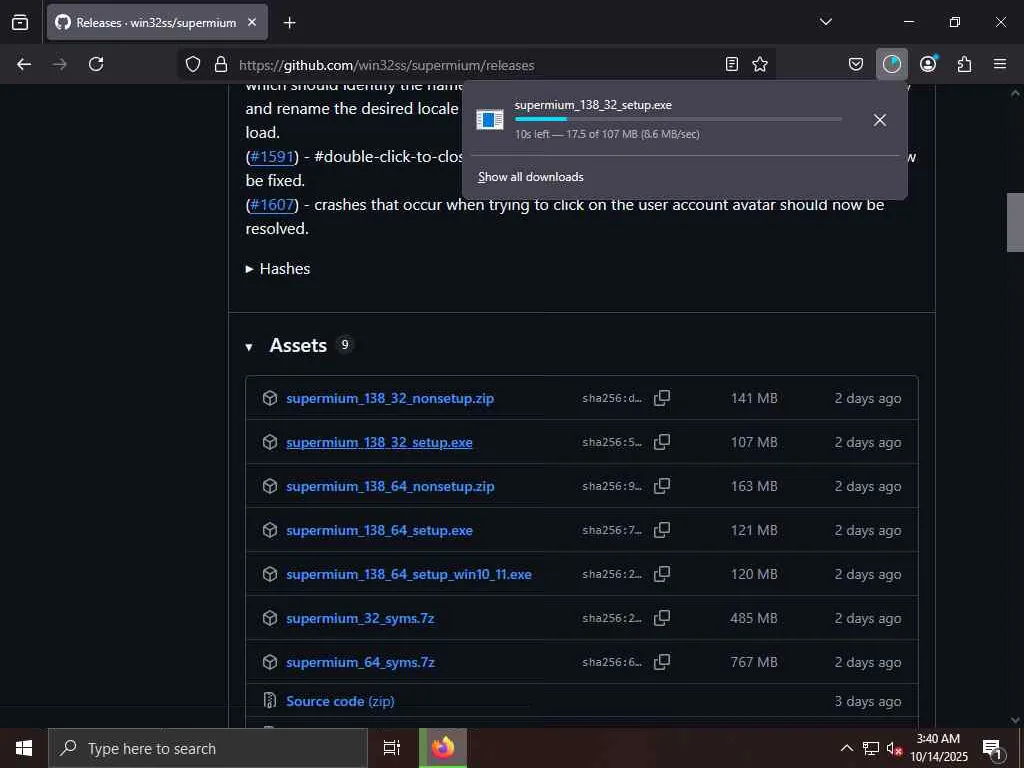Go back using the back arrow

tap(24, 64)
